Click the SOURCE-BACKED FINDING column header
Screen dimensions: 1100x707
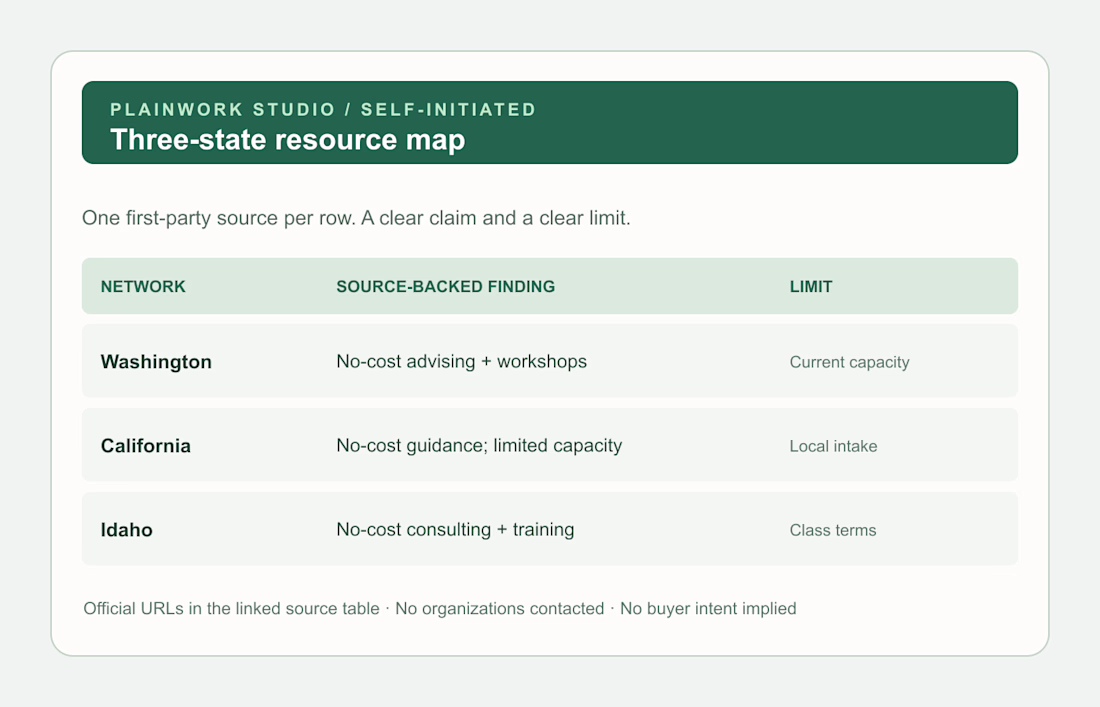tap(445, 286)
